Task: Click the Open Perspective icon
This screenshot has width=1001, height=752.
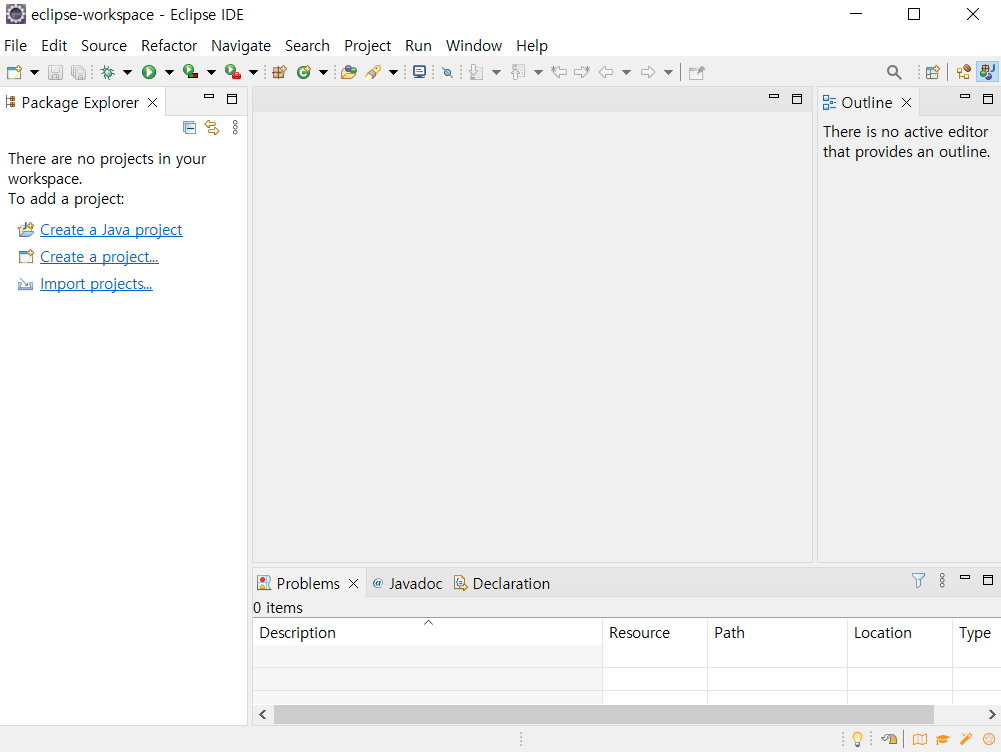Action: click(933, 72)
